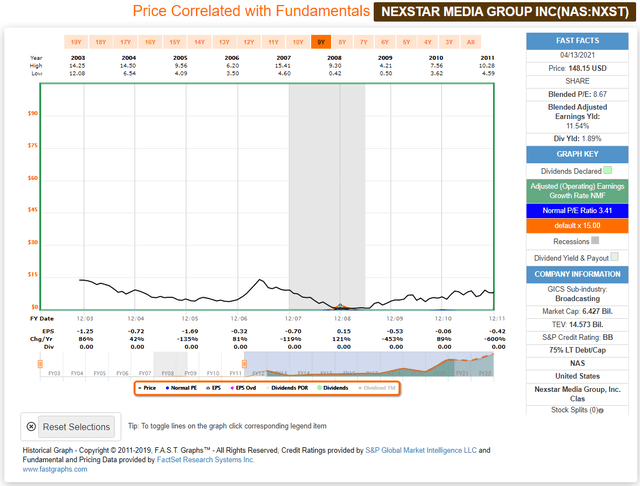Toggle the Dividends legend item

coord(333,388)
